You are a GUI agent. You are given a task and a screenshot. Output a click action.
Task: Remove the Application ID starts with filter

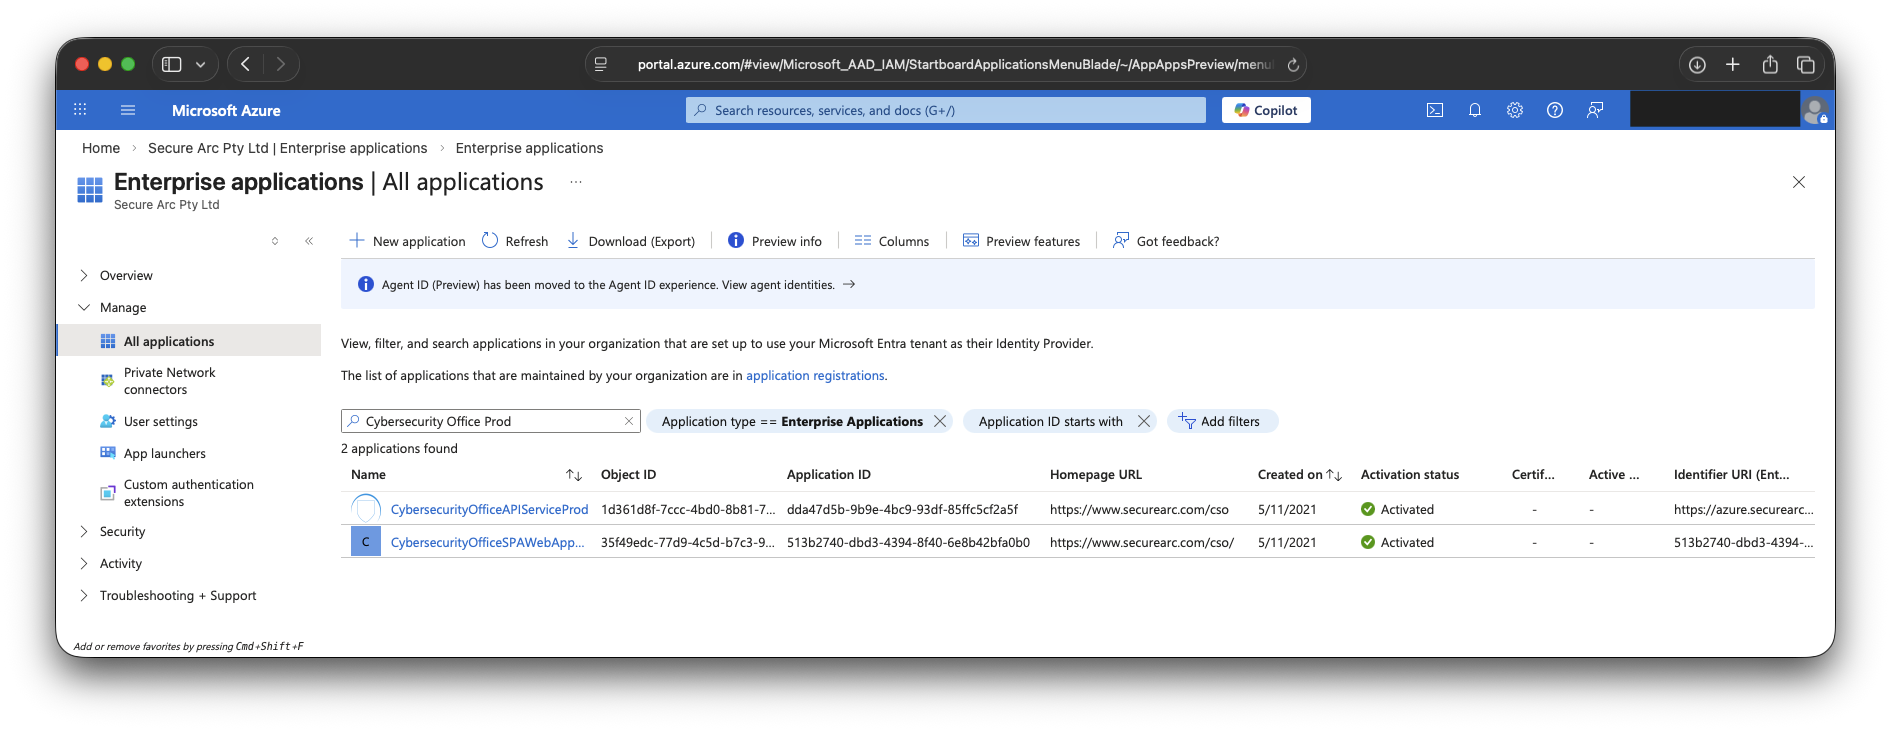pos(1143,421)
